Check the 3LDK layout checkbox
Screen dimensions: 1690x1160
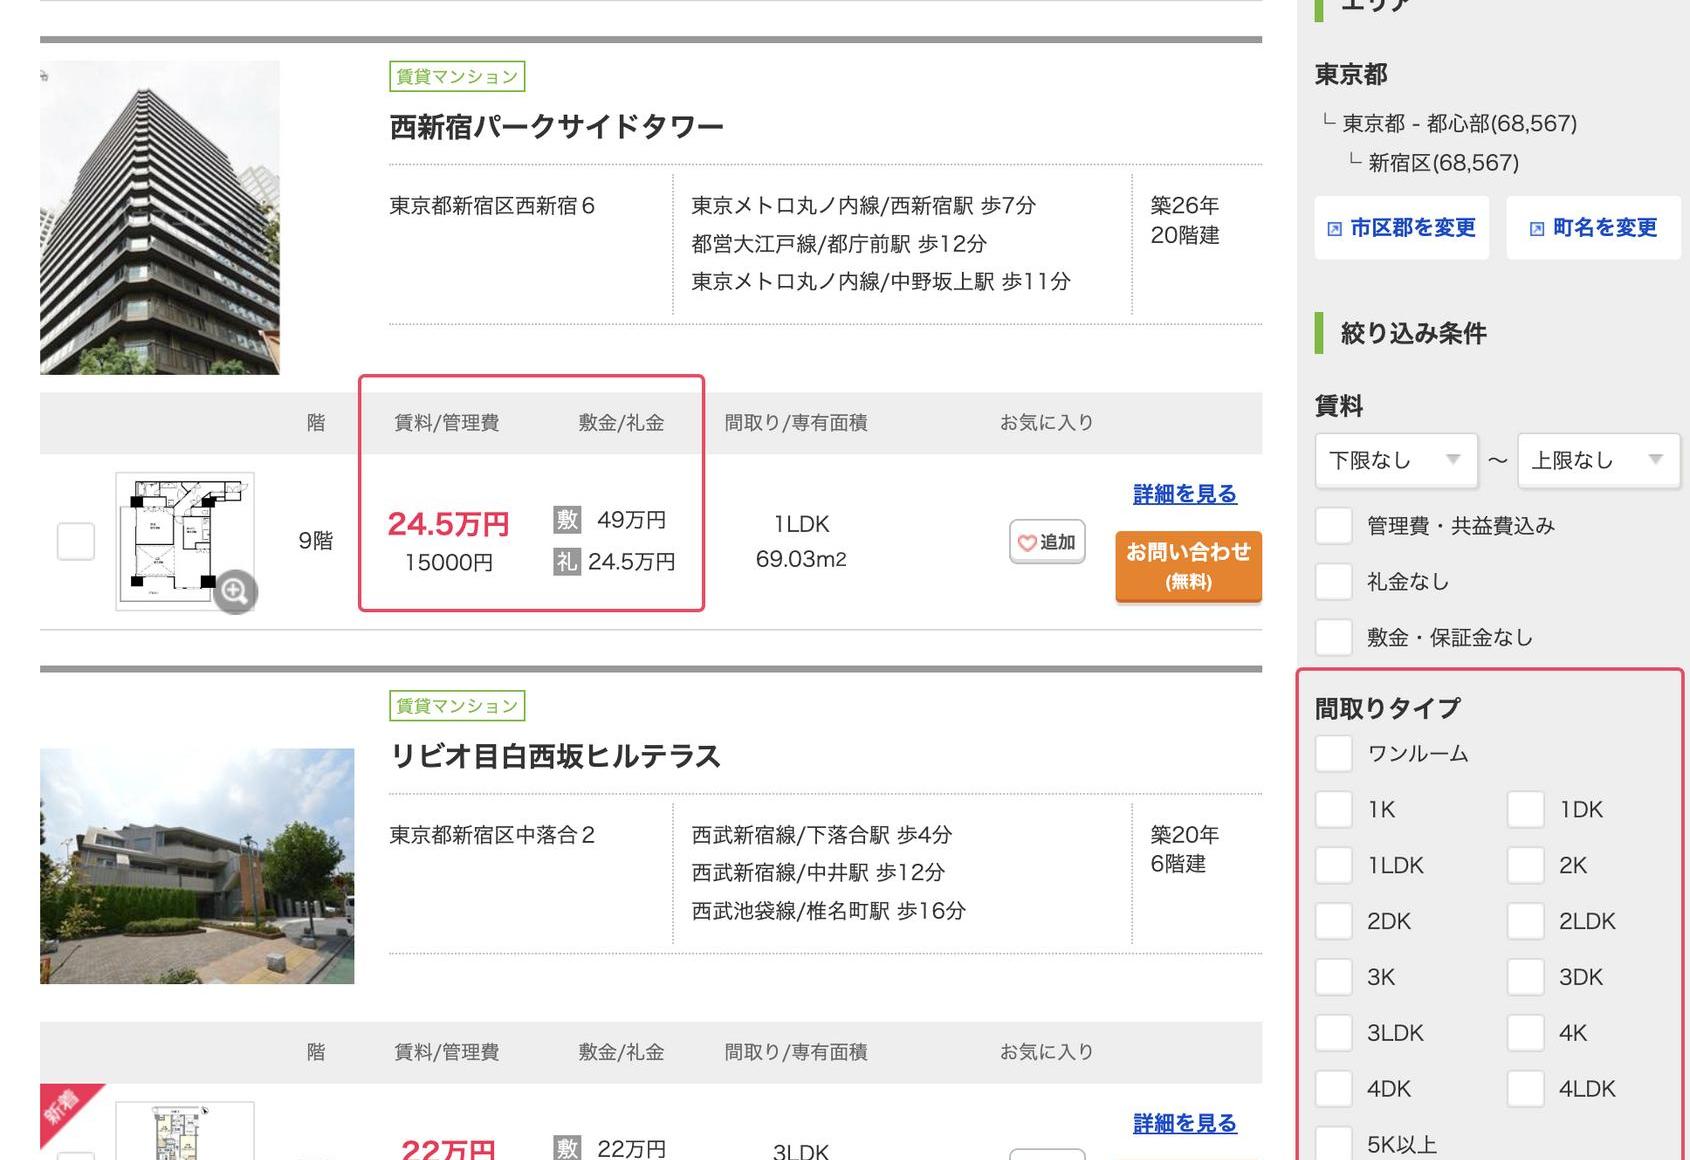click(1334, 1033)
